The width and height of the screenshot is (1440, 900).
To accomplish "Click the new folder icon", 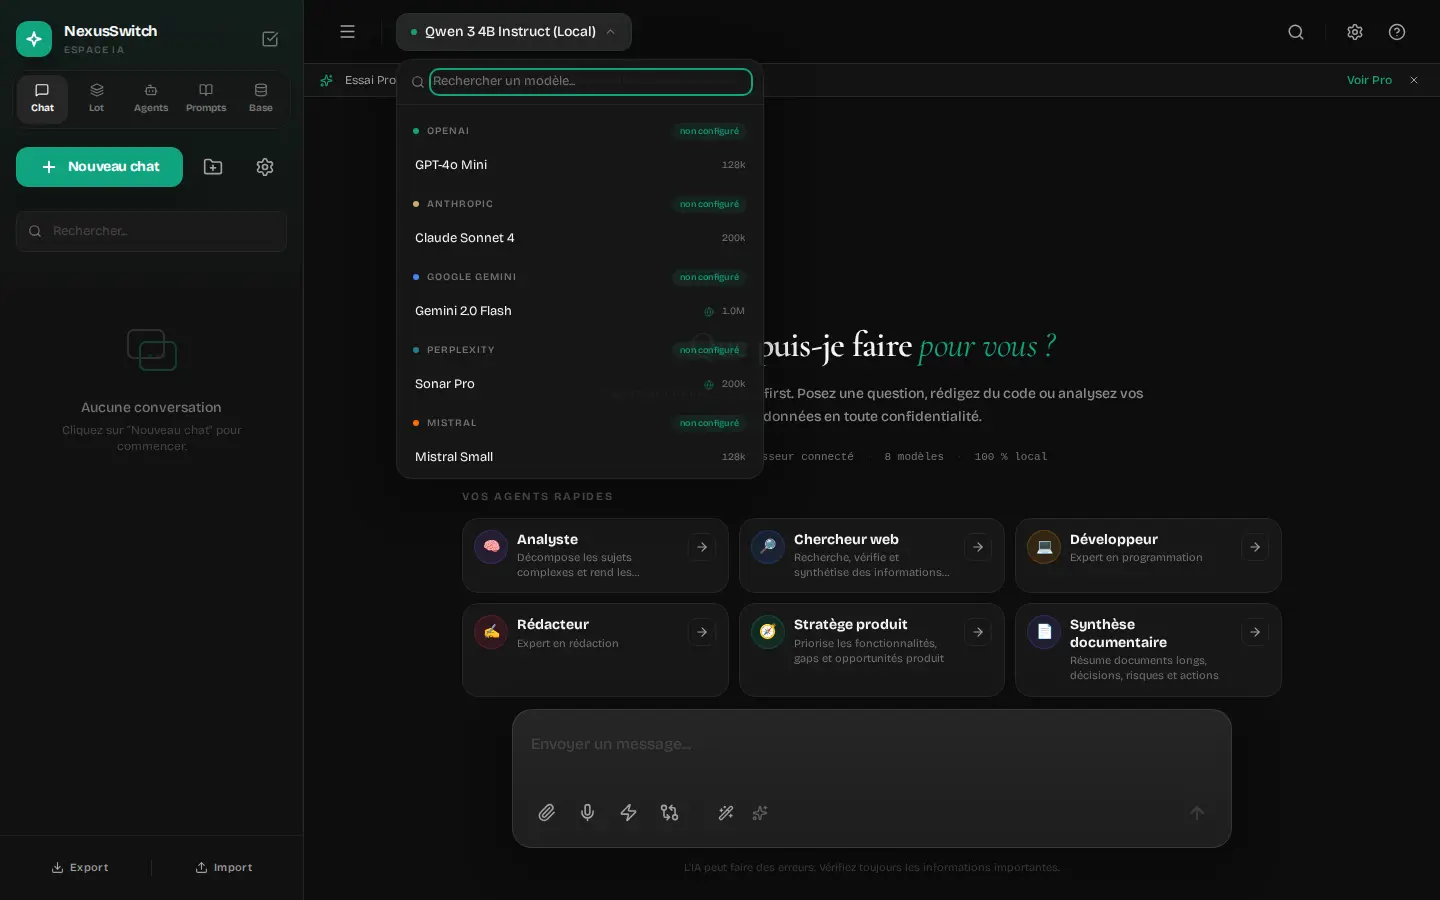I will coord(213,167).
